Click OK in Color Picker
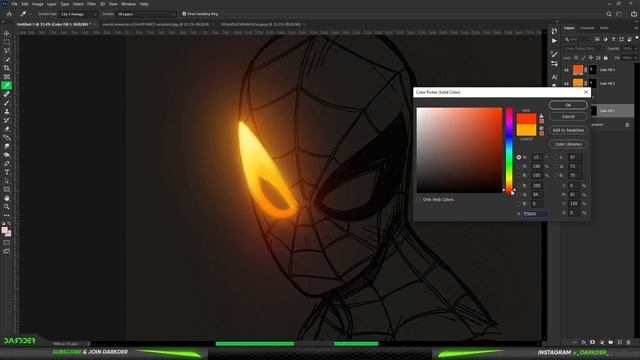This screenshot has height=360, width=640. tap(568, 105)
